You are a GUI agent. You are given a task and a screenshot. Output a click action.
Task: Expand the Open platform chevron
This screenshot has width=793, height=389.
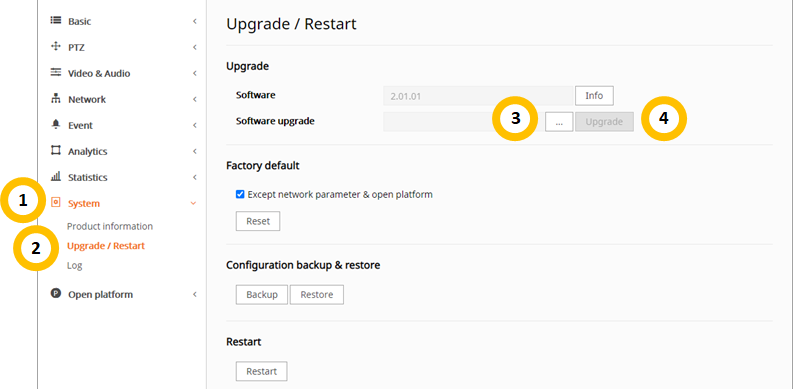pos(194,294)
